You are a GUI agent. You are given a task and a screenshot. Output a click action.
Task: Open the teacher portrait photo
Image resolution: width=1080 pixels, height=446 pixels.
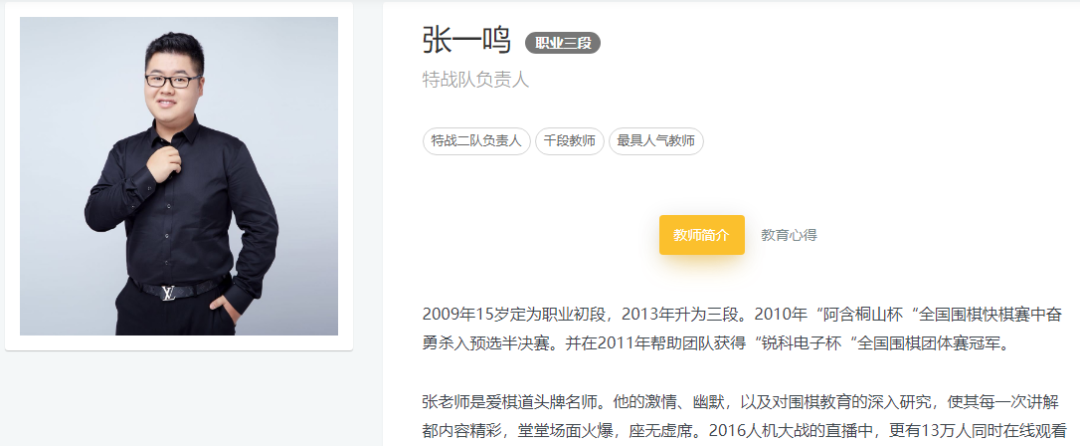pos(179,176)
